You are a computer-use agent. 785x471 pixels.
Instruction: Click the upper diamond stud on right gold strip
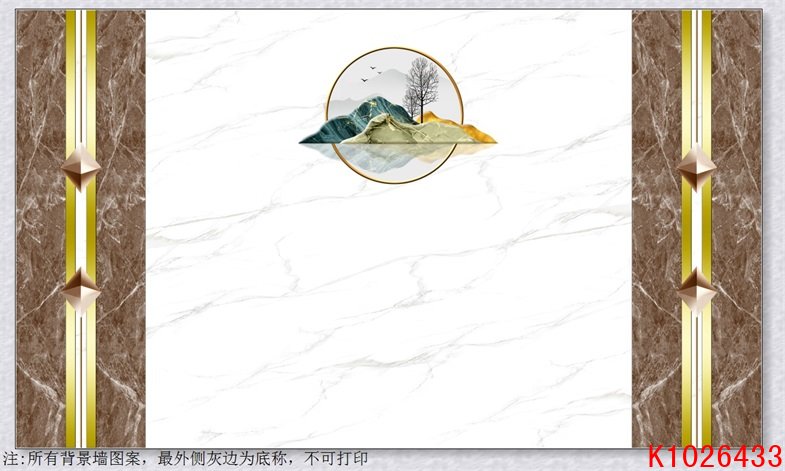click(x=696, y=168)
